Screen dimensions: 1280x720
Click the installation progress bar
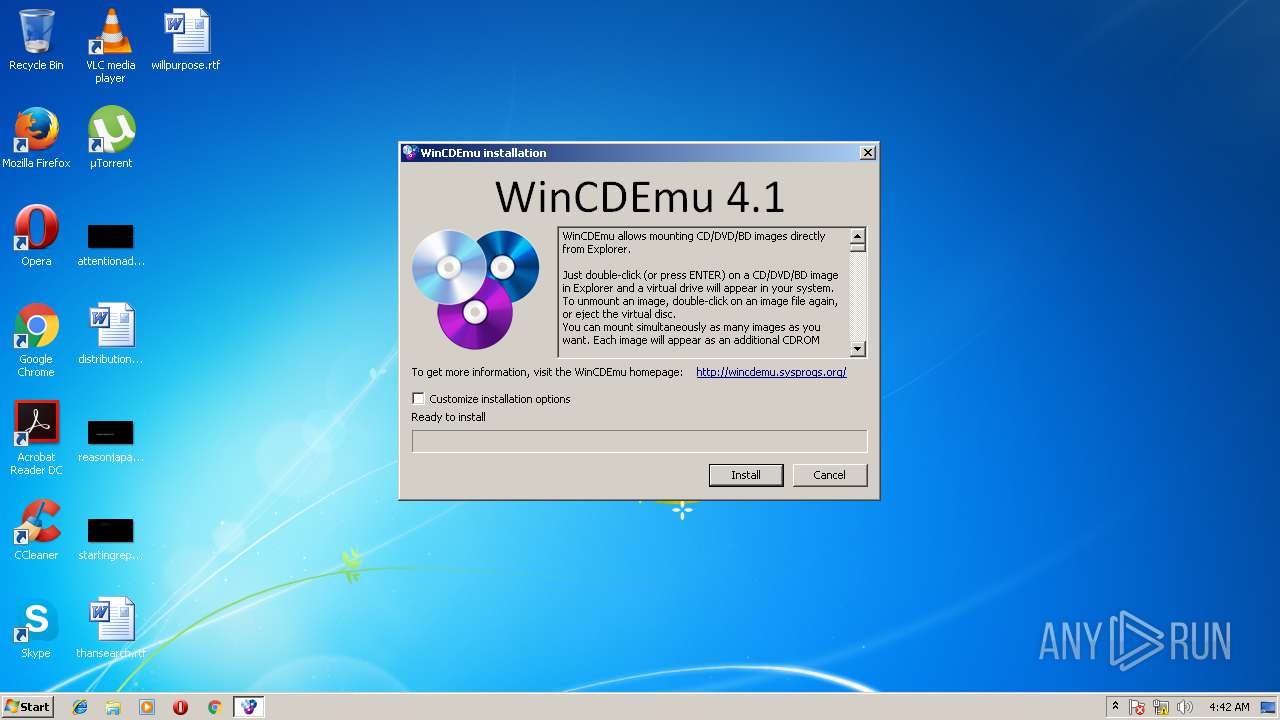tap(639, 441)
